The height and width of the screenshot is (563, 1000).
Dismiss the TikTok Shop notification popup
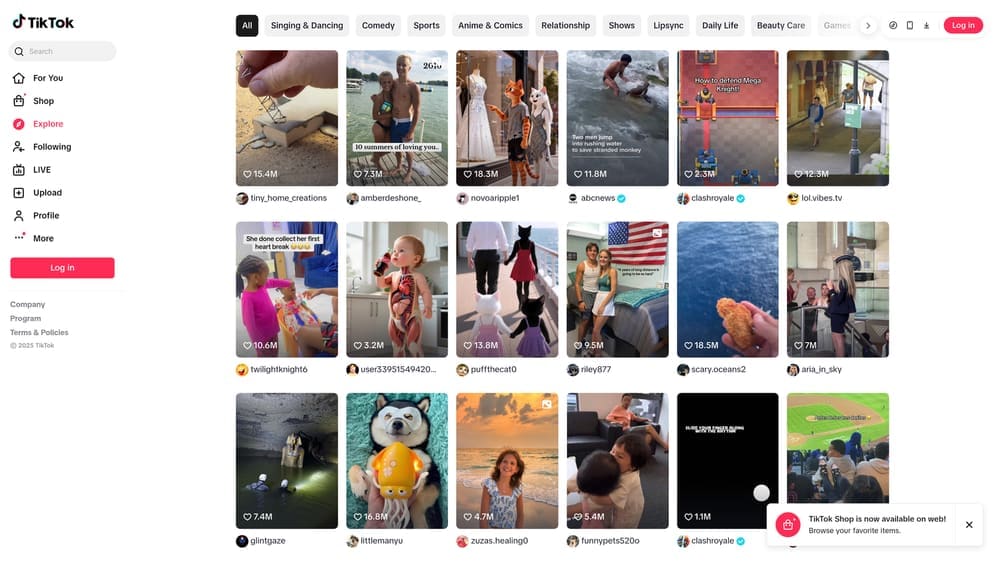(969, 525)
